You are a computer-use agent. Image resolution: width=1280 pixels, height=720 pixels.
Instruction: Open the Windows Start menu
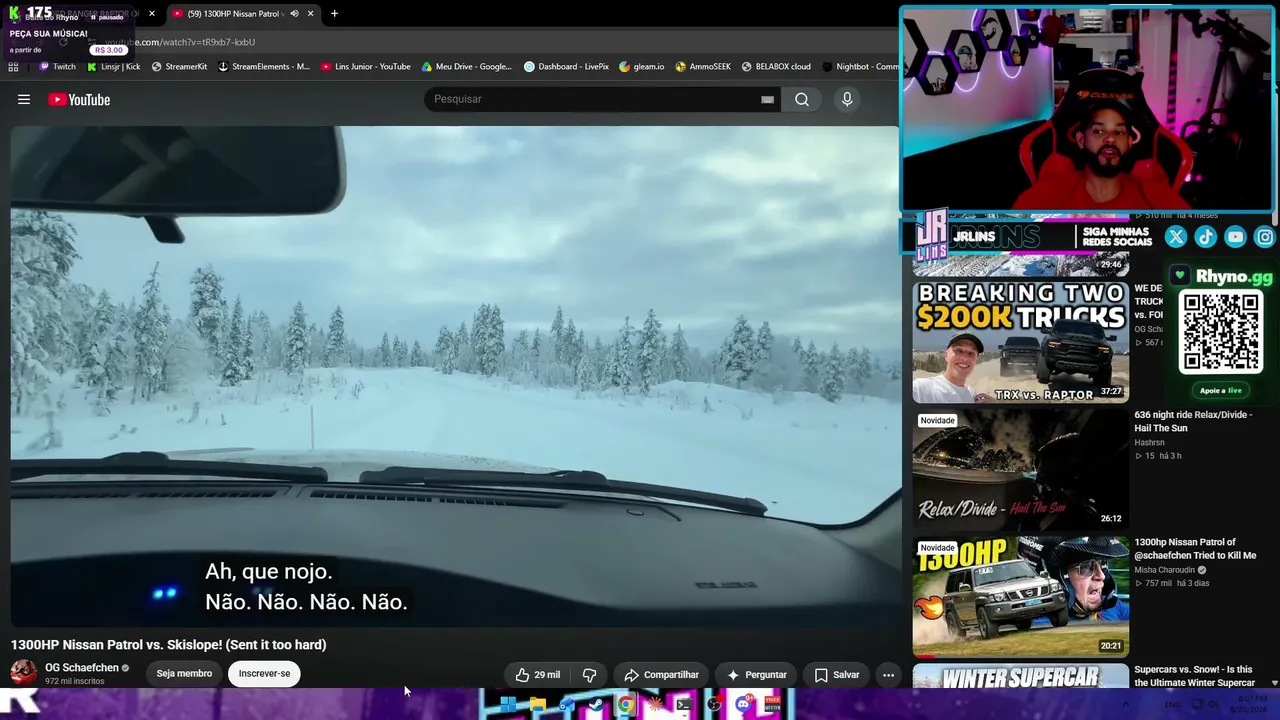click(x=508, y=705)
